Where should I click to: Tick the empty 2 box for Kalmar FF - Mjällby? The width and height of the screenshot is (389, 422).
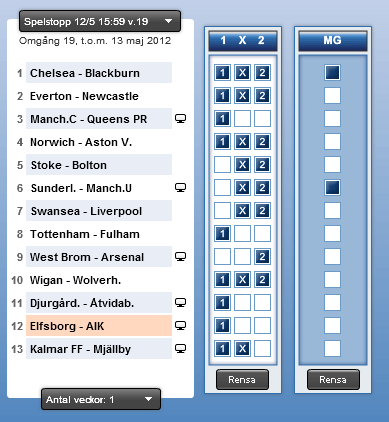coord(262,349)
